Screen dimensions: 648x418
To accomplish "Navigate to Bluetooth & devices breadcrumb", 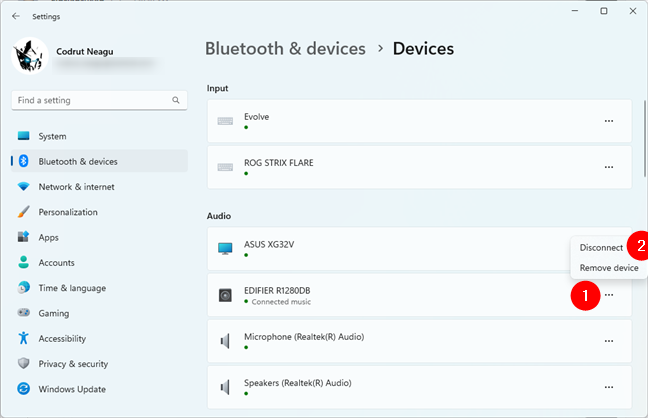I will click(x=285, y=49).
